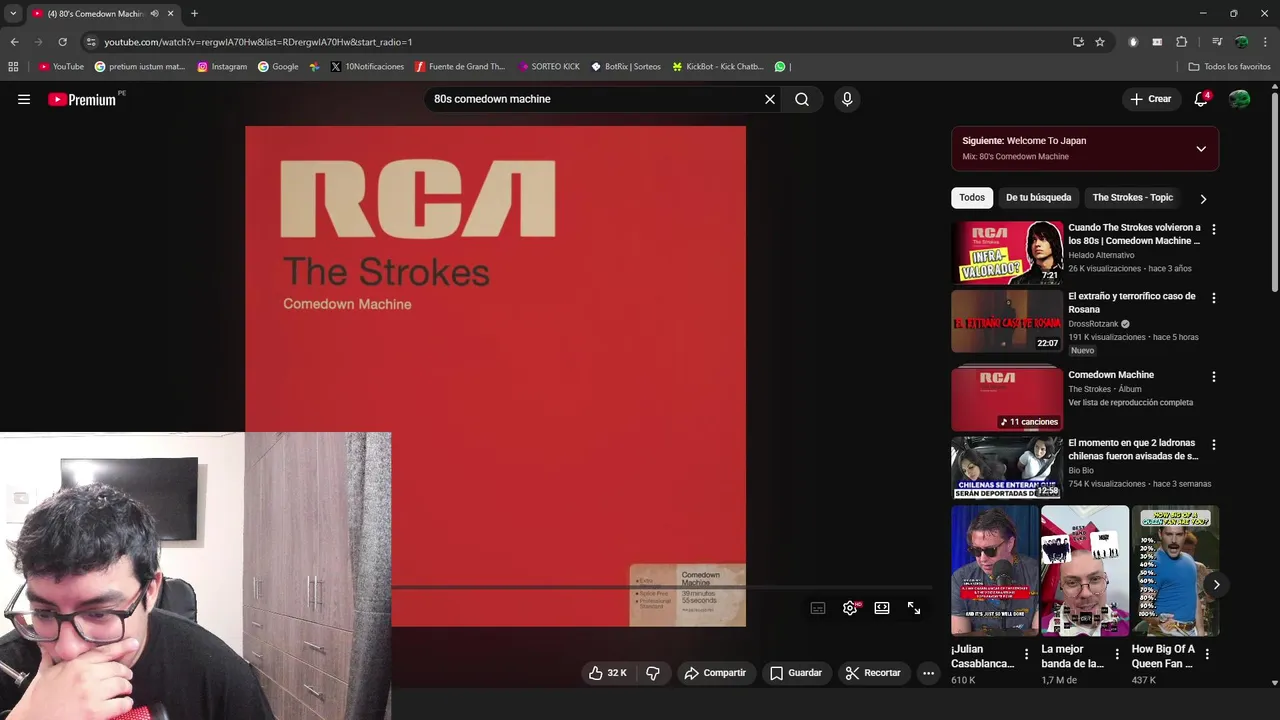Open a new Chrome tab
Viewport: 1280px width, 720px height.
194,14
